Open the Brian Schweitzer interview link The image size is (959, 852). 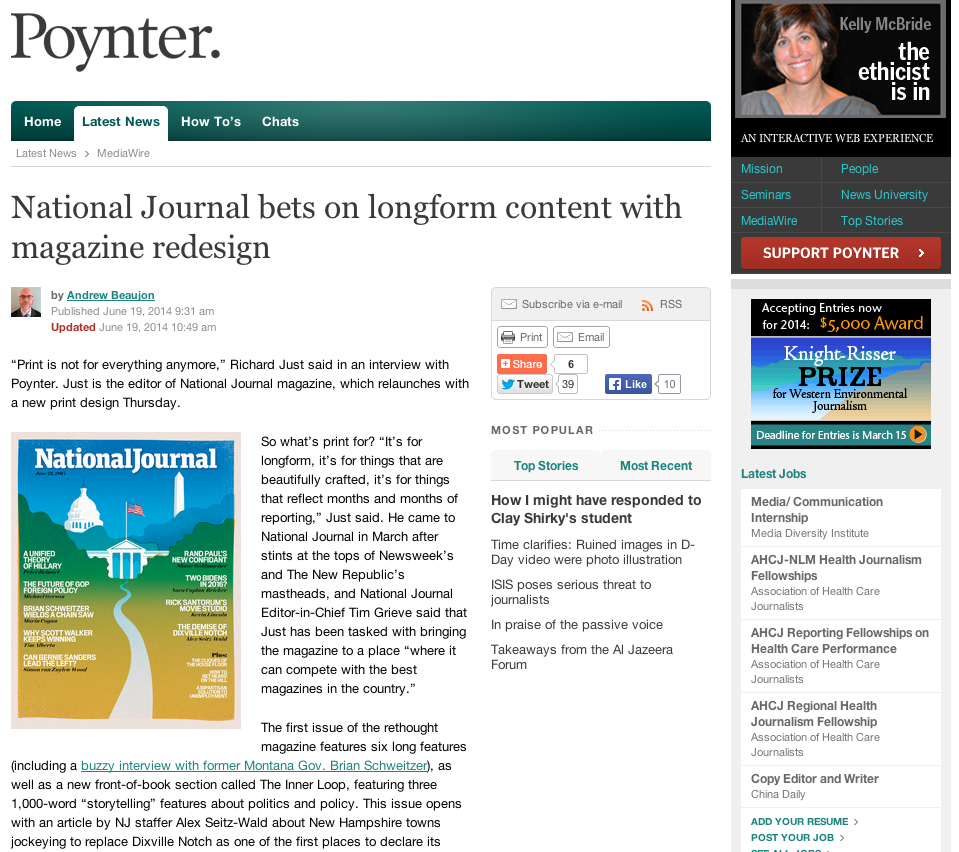[254, 766]
